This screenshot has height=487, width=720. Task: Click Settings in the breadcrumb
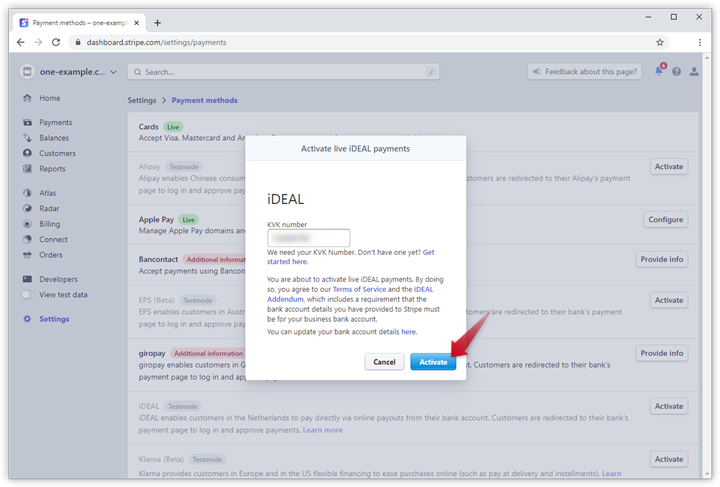click(142, 100)
